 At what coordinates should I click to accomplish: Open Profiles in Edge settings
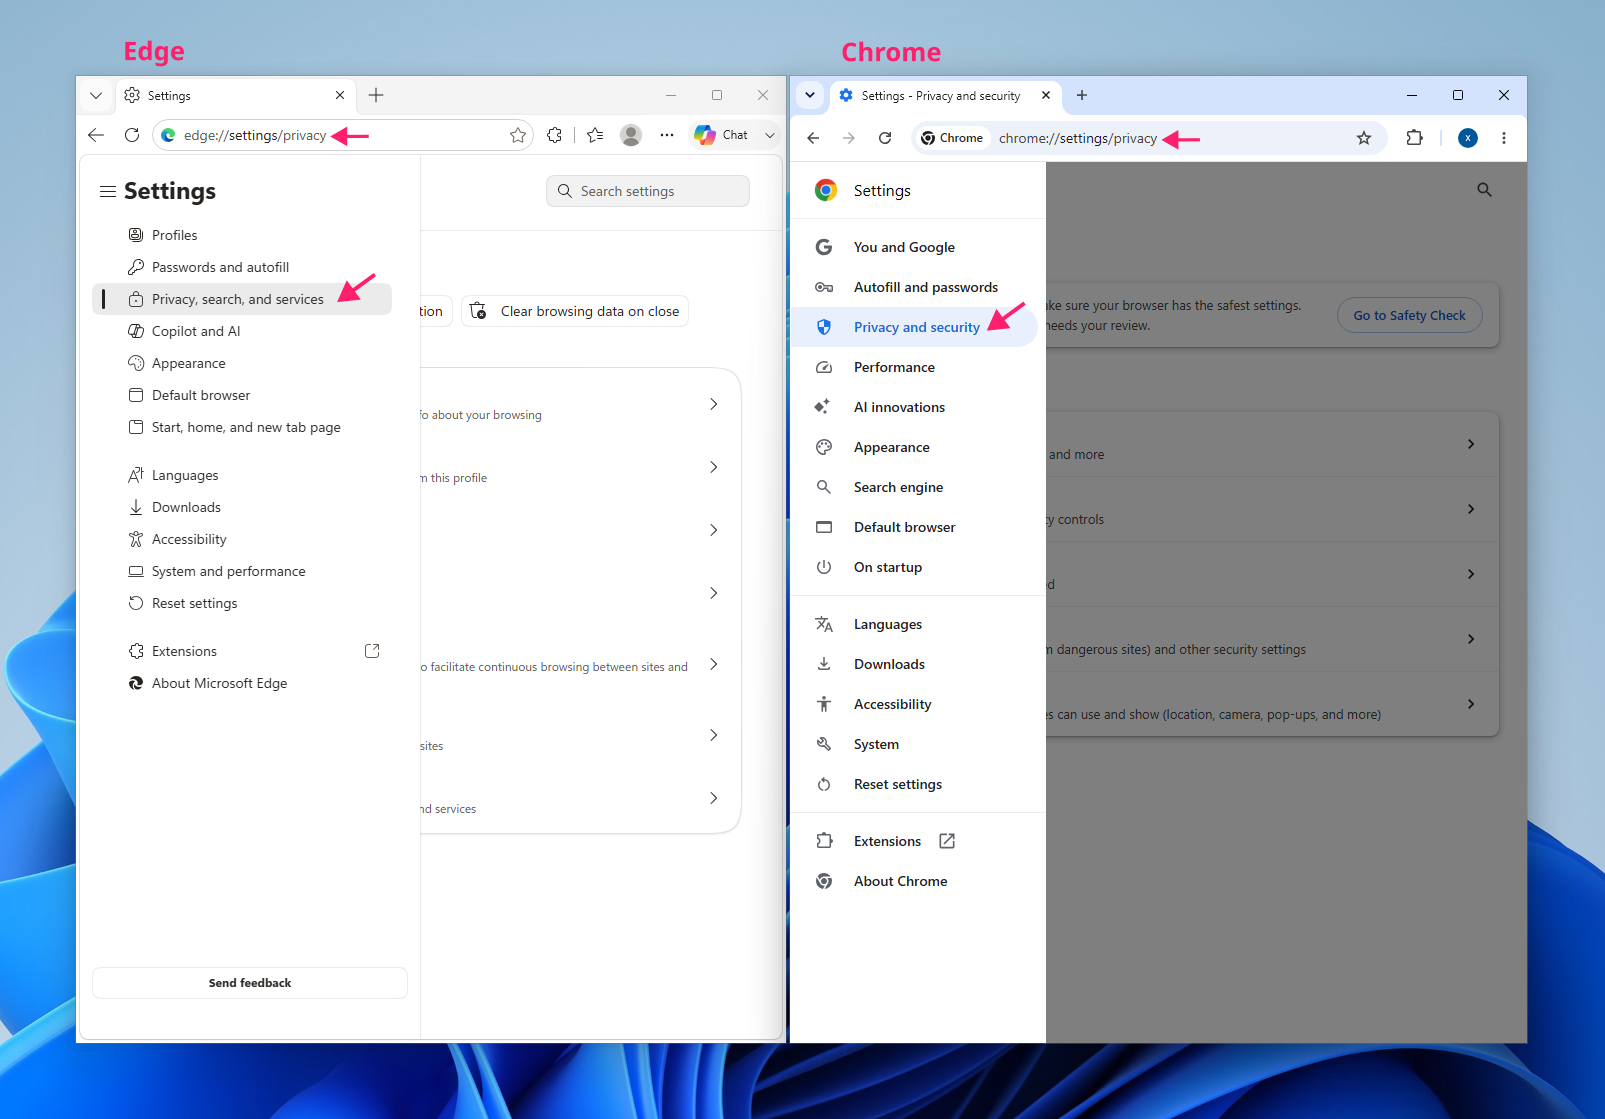[x=242, y=235]
